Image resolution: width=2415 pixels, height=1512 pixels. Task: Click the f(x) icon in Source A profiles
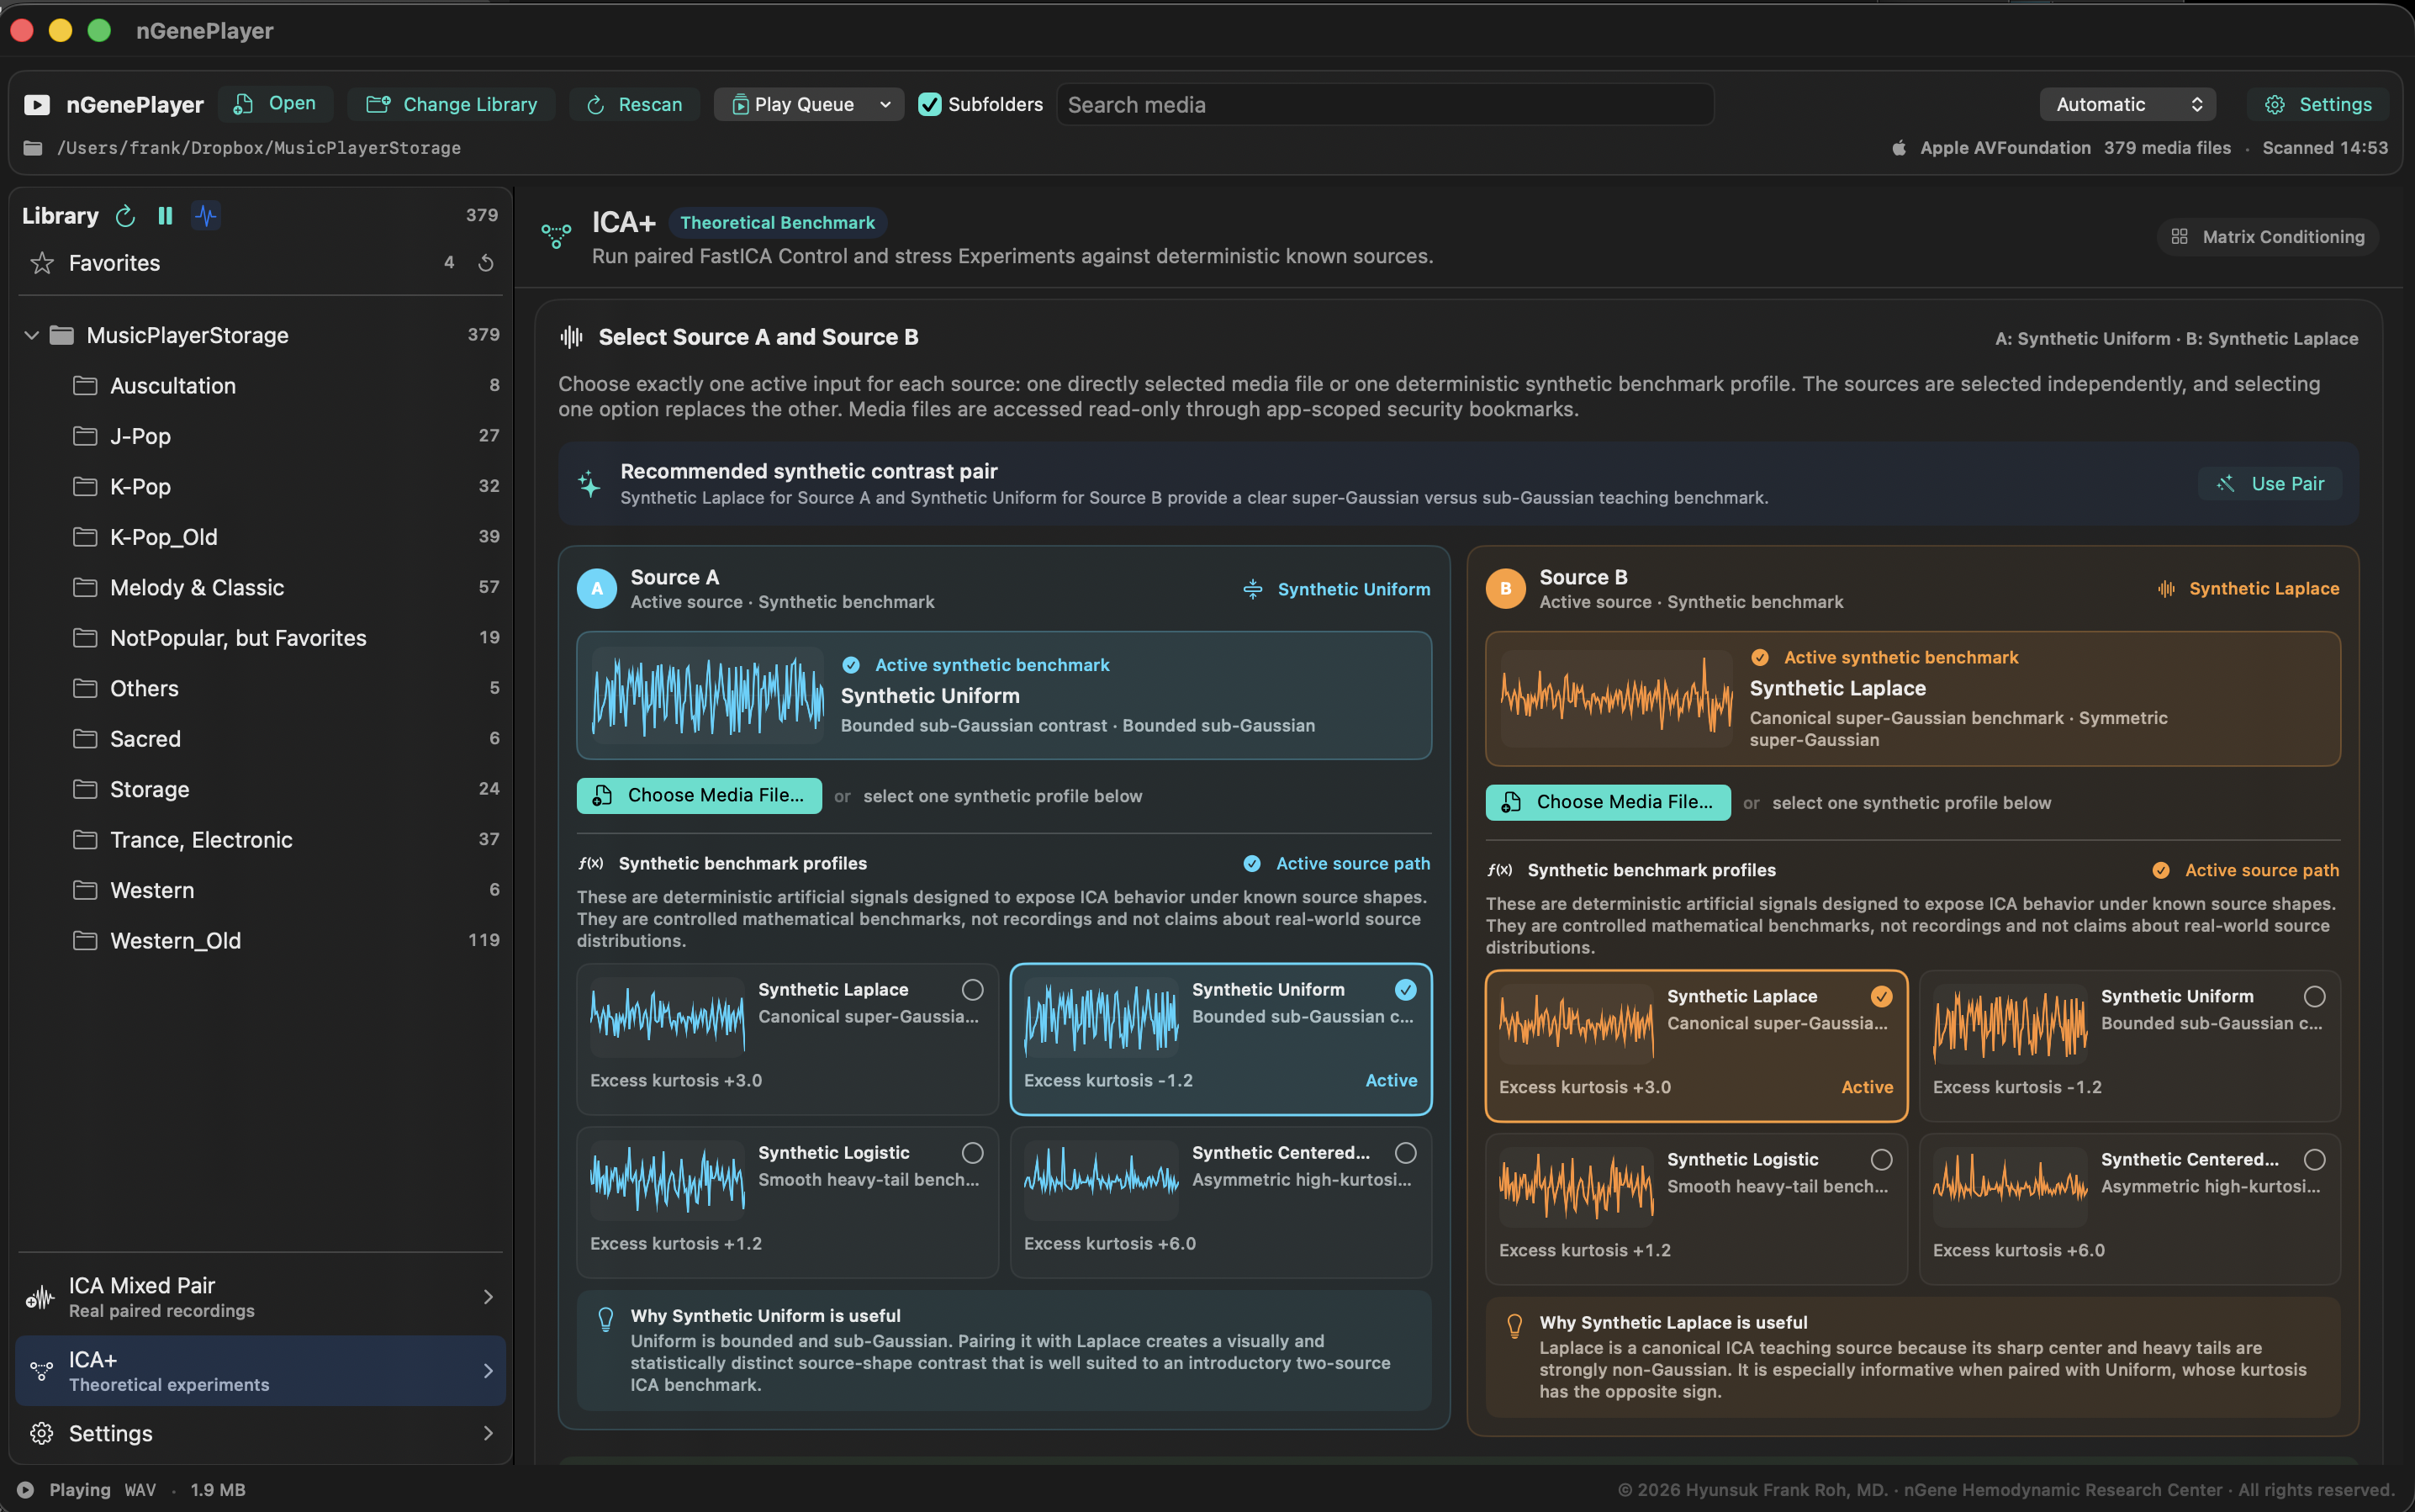(x=591, y=863)
